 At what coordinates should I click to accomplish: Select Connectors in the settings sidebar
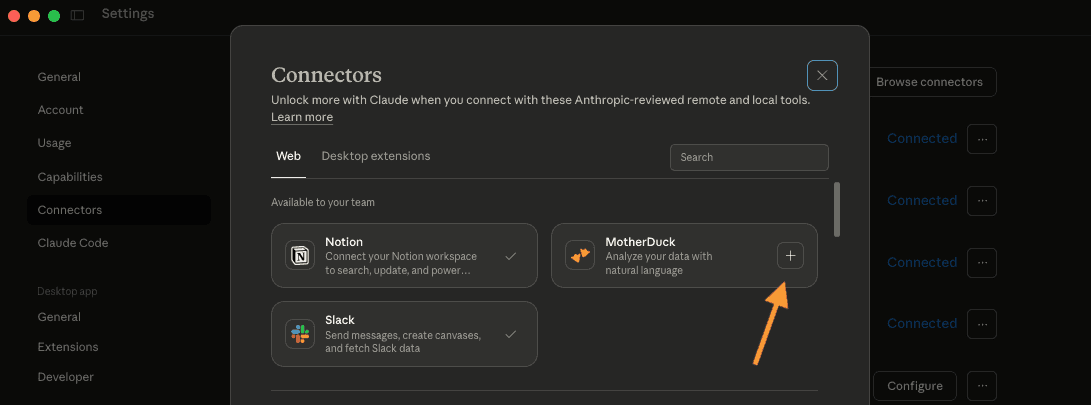pos(119,209)
